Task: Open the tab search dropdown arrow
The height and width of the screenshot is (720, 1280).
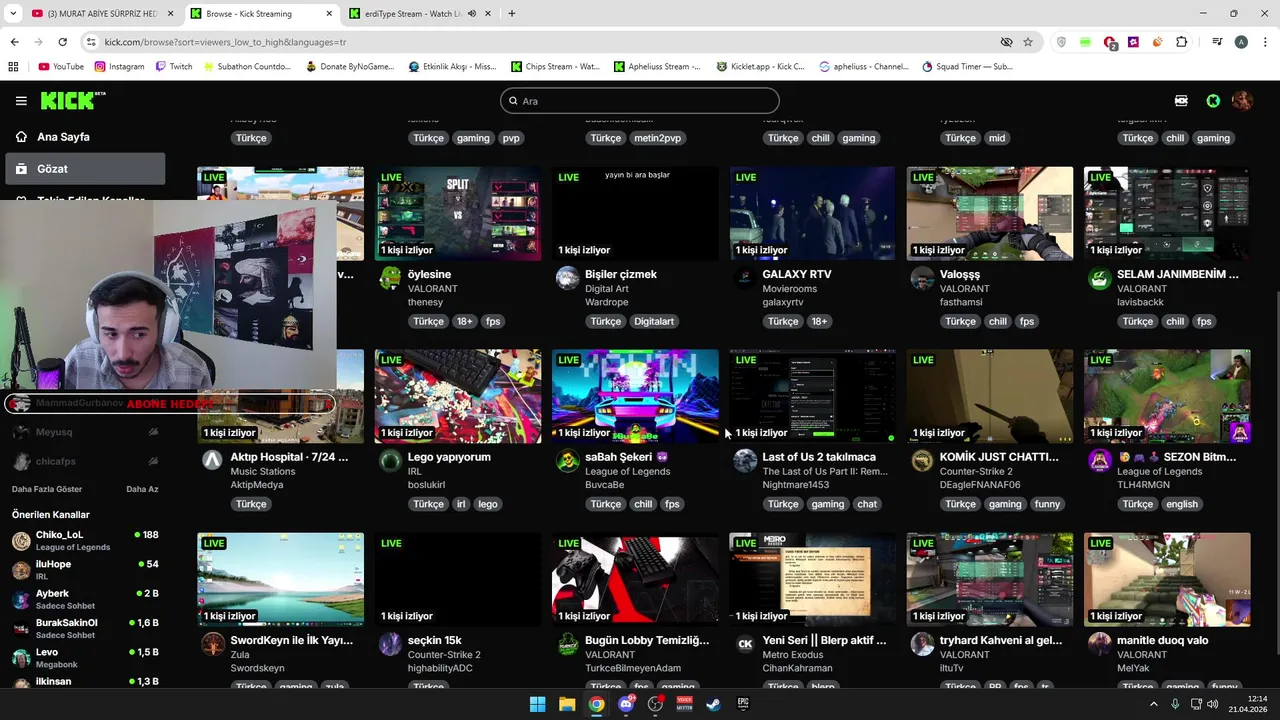Action: click(13, 14)
